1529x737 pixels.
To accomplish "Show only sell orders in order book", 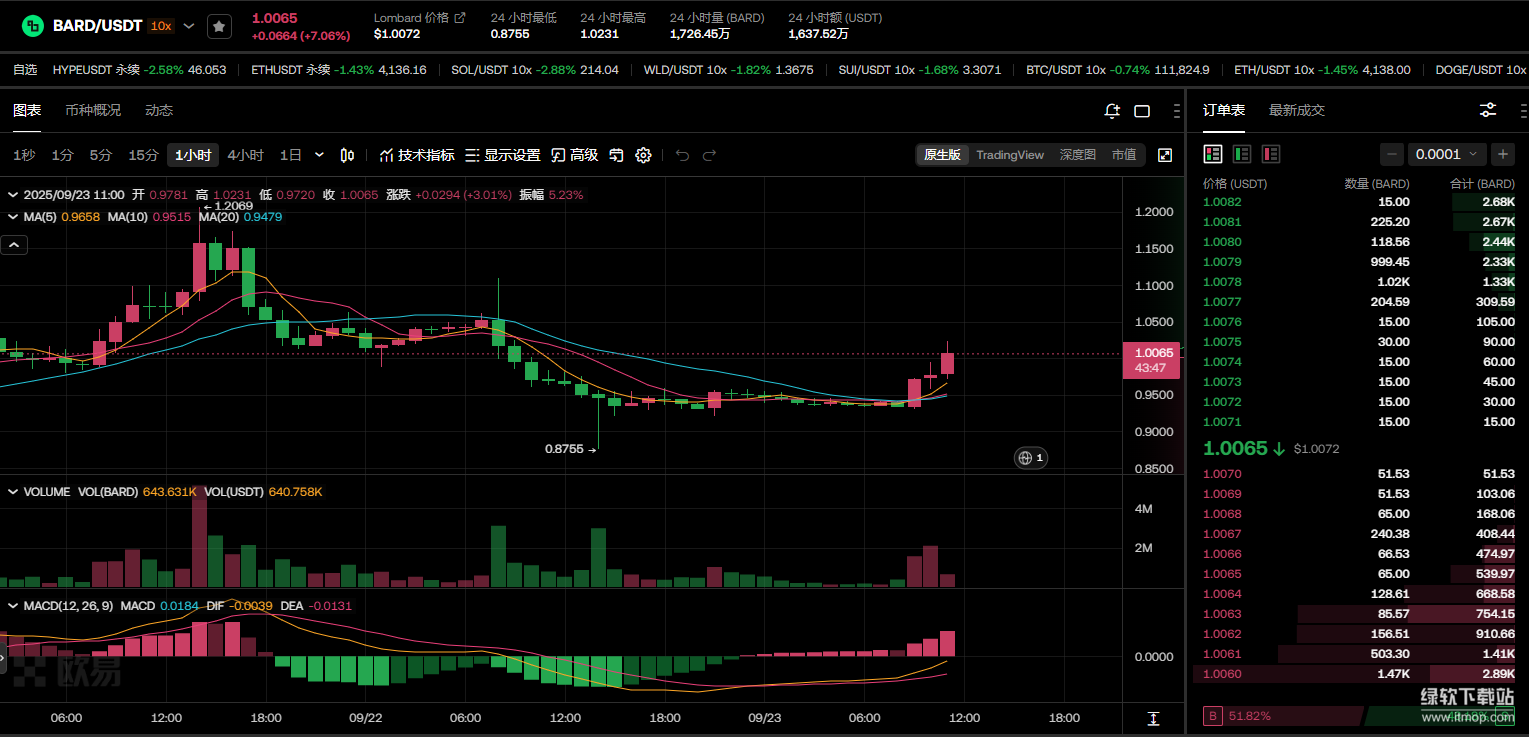I will (1271, 154).
